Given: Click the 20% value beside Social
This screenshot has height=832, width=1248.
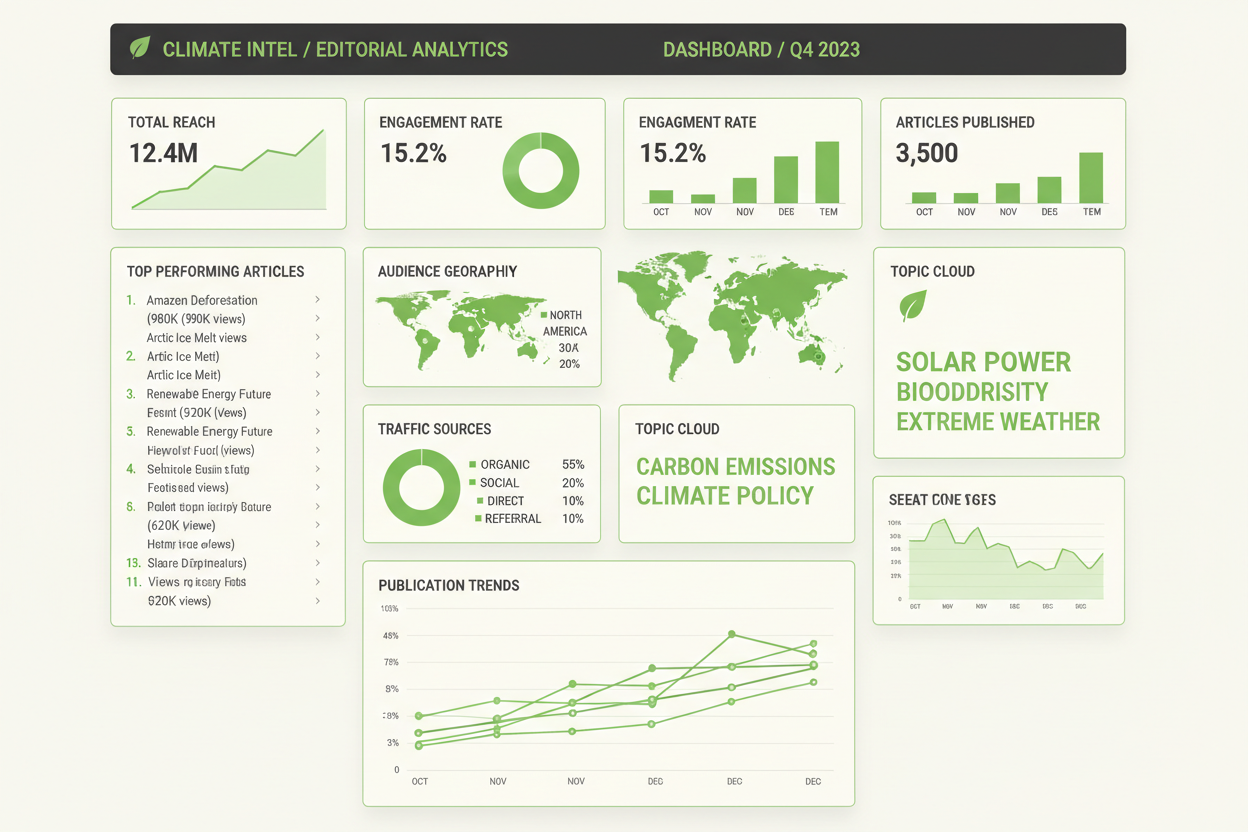Looking at the screenshot, I should tap(573, 483).
